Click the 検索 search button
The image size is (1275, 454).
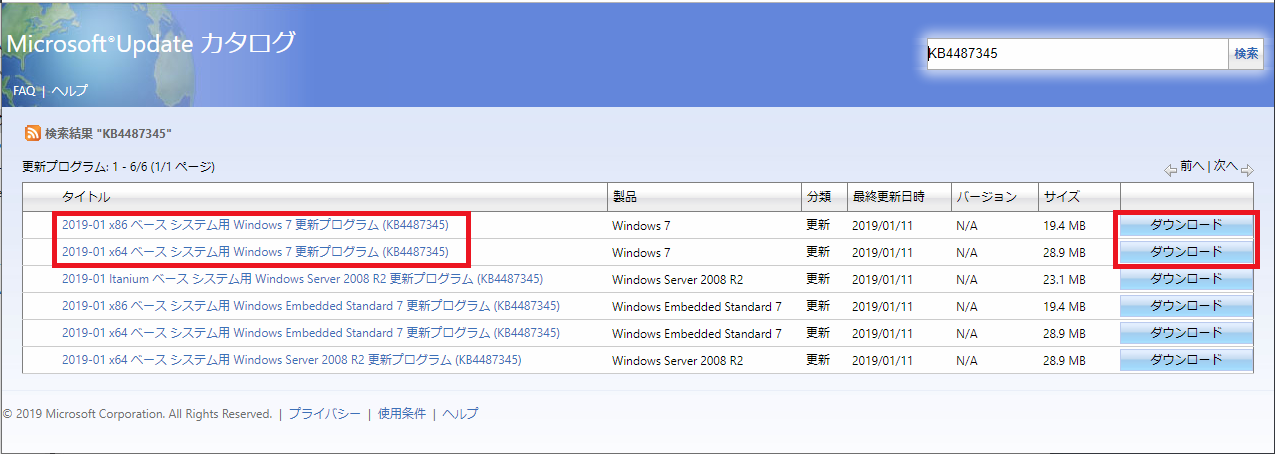click(1246, 54)
